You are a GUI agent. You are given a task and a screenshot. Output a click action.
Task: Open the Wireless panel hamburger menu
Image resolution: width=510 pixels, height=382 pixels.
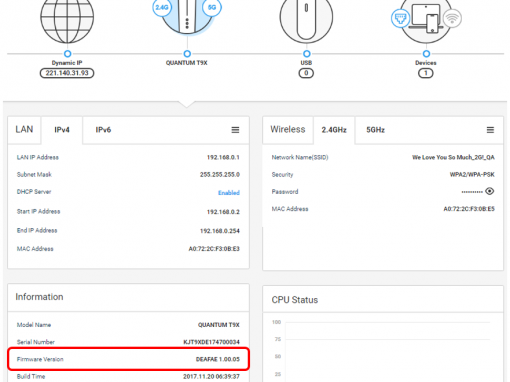490,130
